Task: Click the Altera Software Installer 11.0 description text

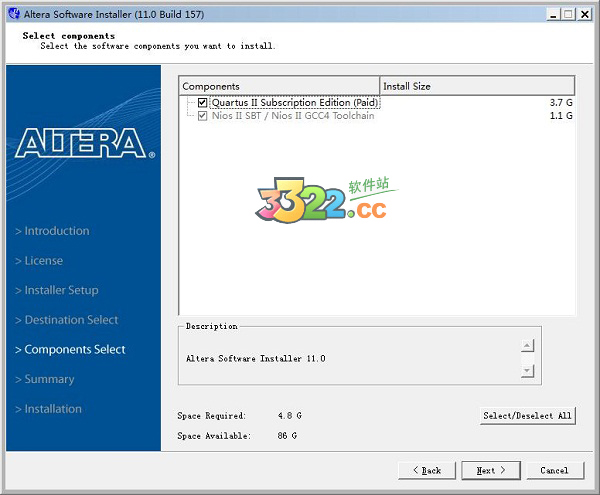Action: pos(256,359)
